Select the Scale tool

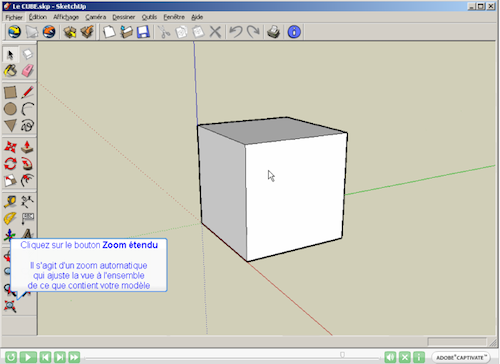(x=10, y=180)
